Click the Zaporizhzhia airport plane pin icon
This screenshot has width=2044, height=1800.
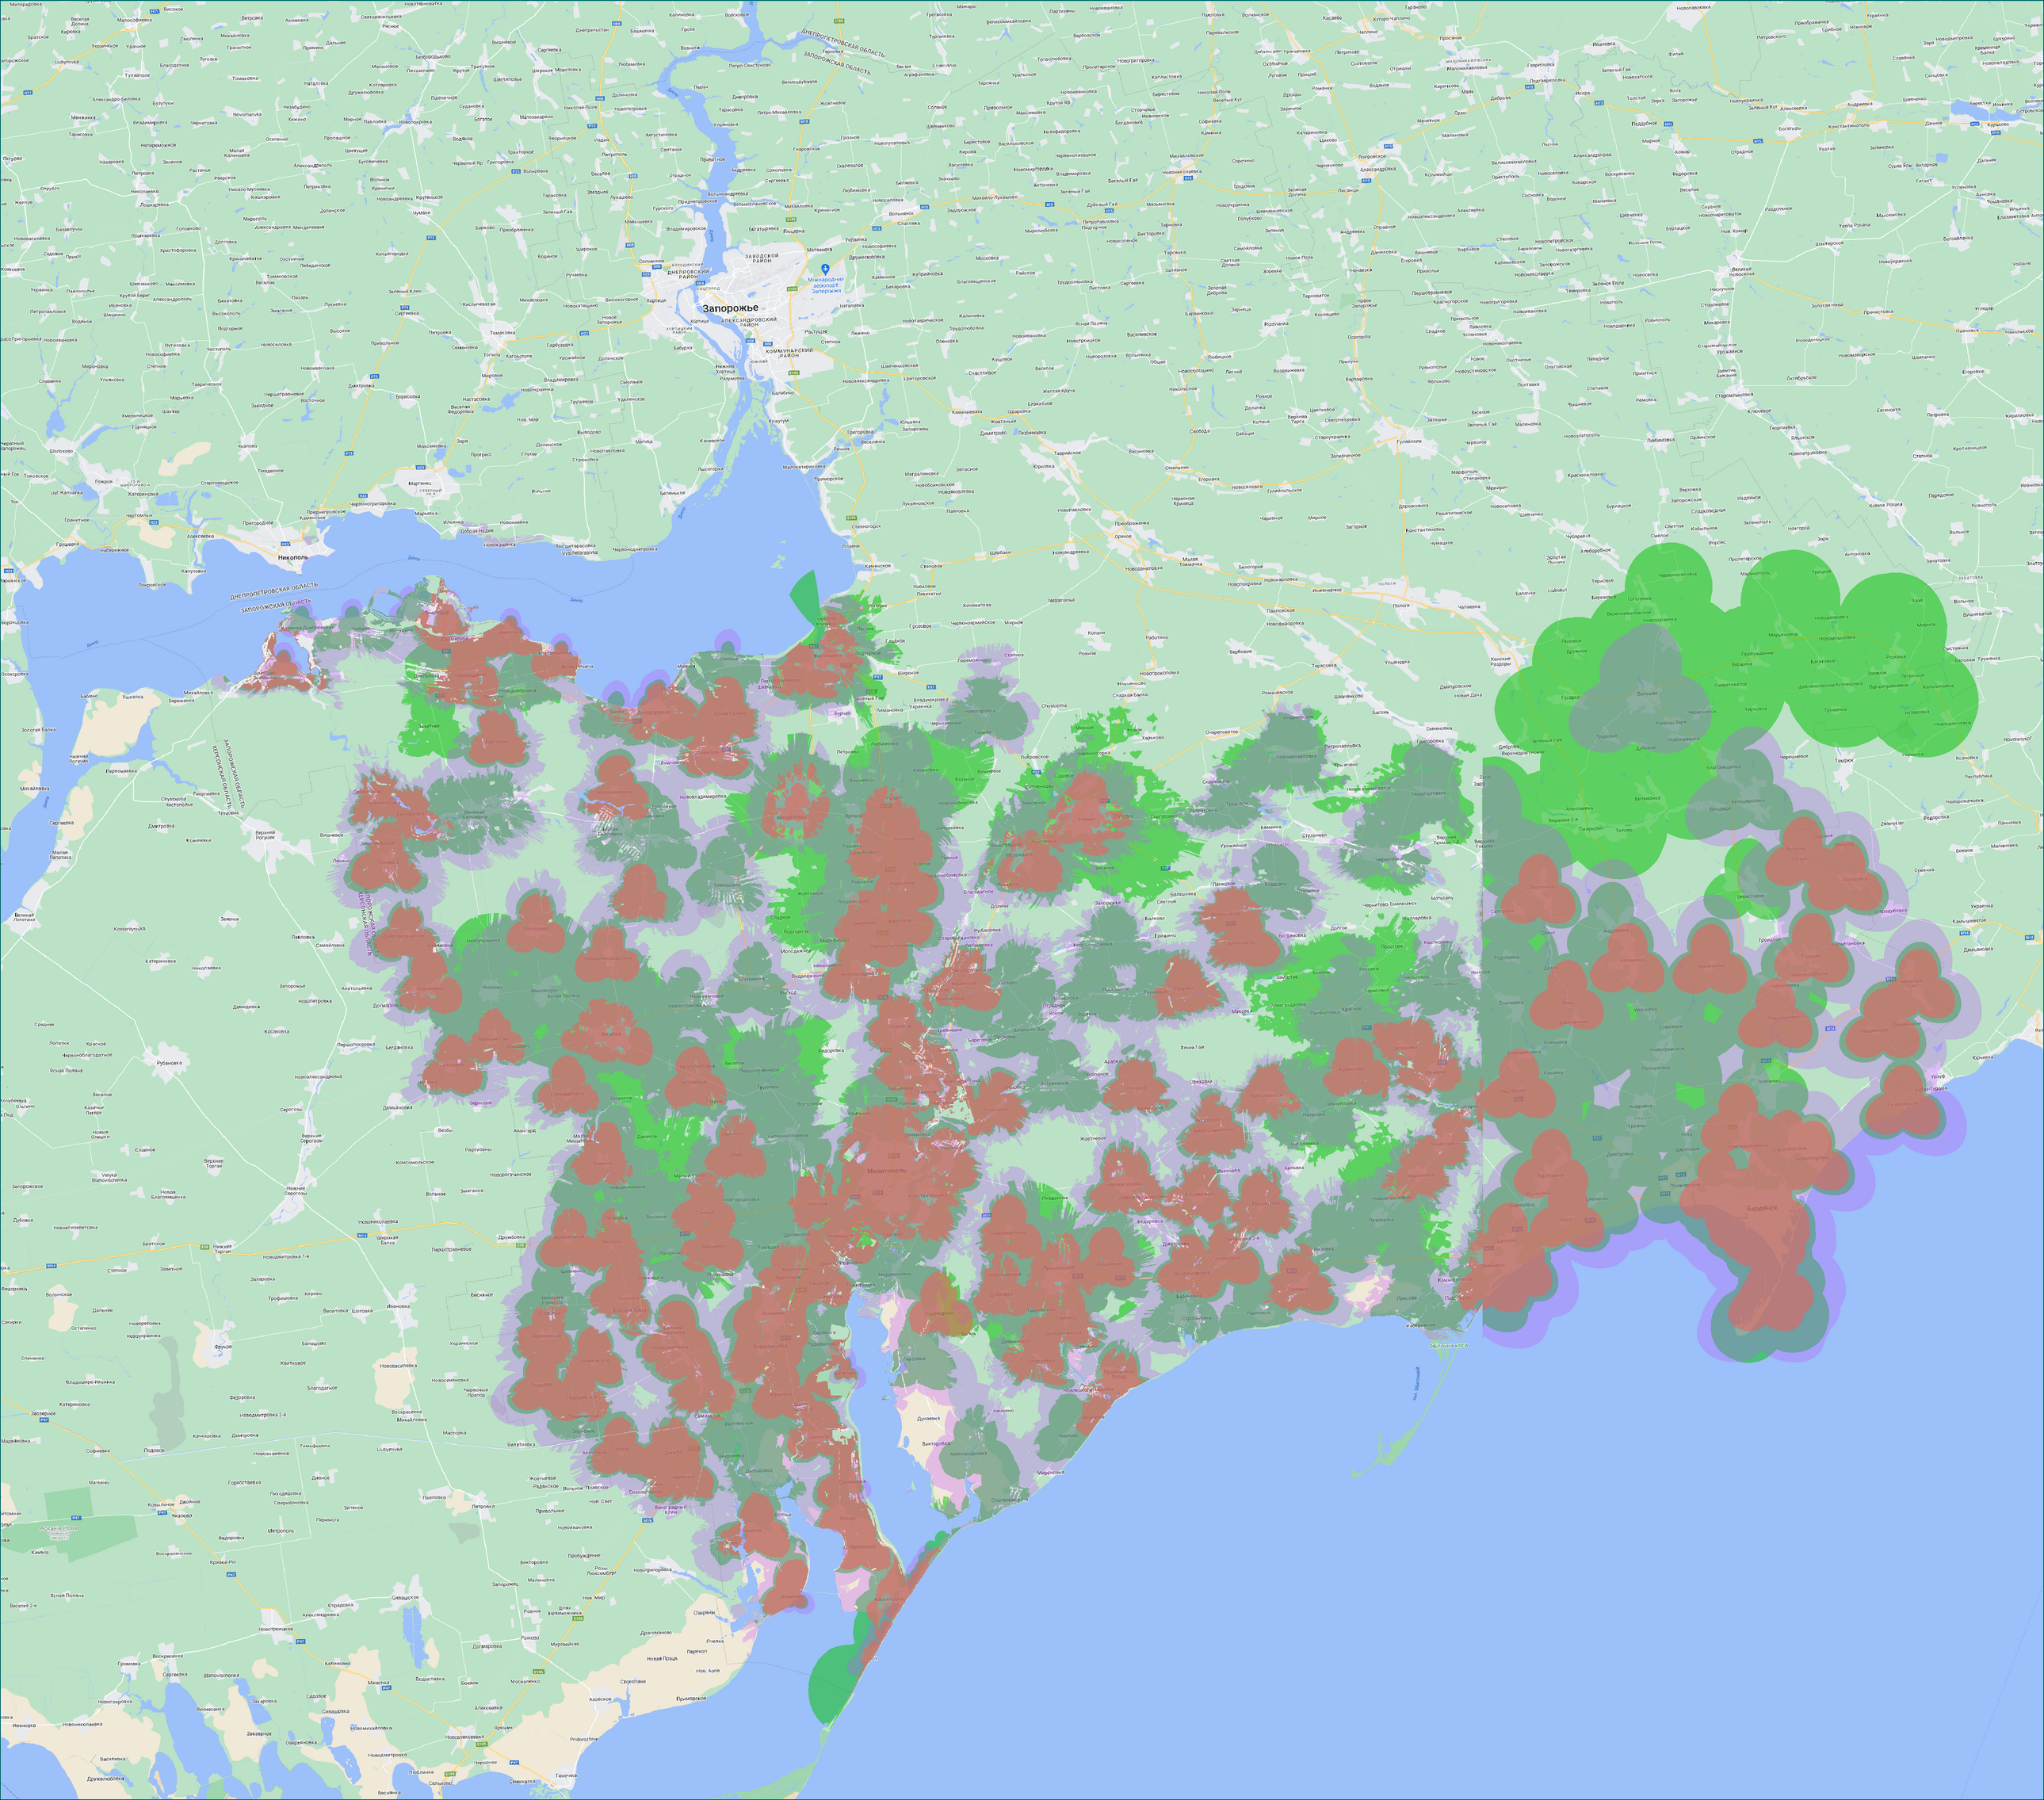coord(824,269)
